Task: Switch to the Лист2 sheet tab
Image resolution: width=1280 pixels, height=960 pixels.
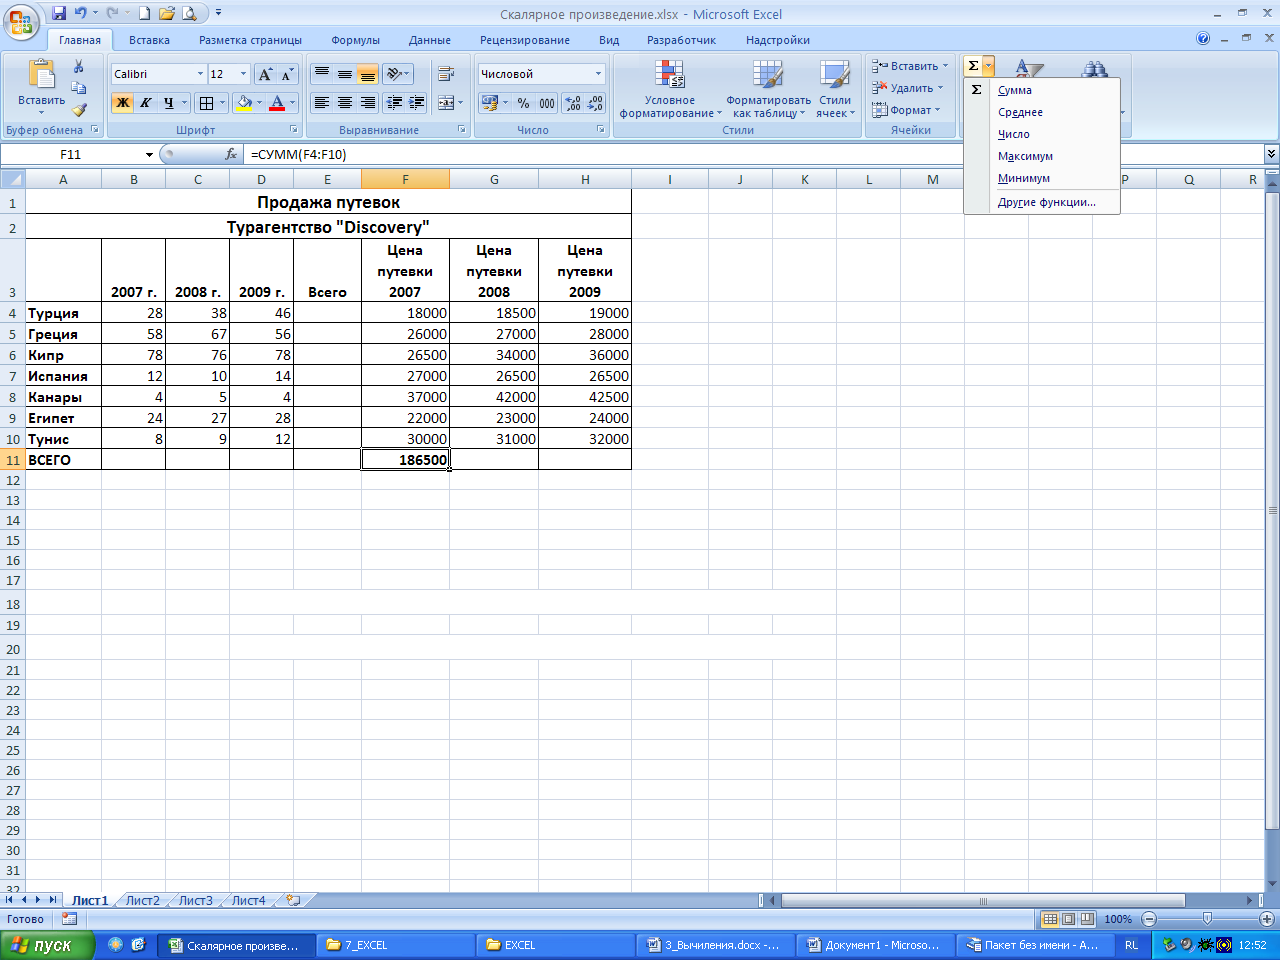Action: (142, 900)
